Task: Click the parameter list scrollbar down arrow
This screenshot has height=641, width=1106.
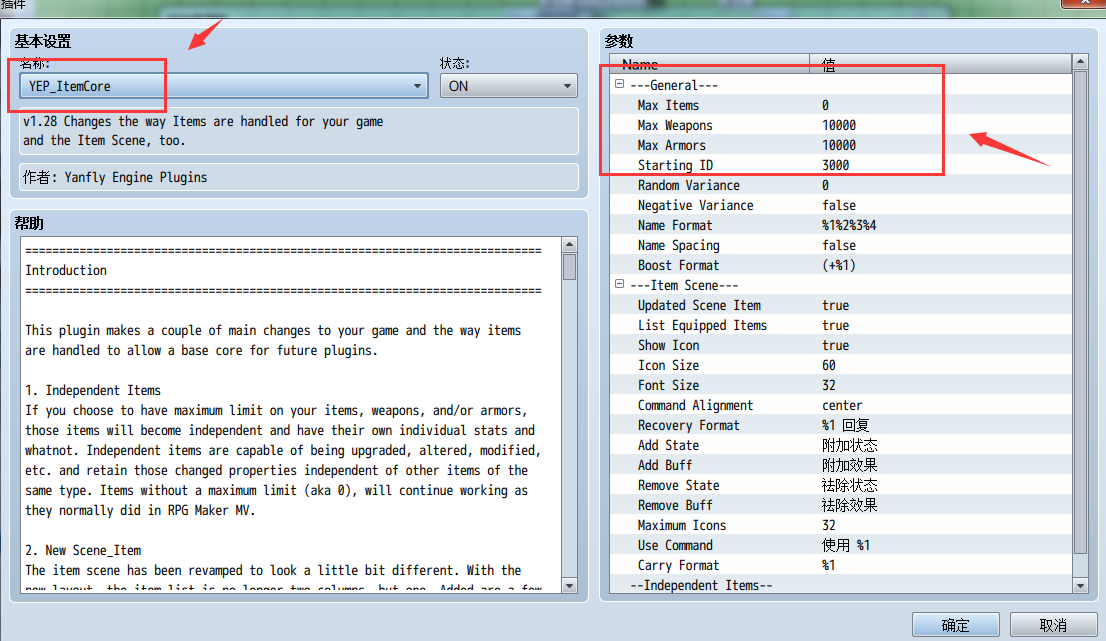Action: point(1080,585)
